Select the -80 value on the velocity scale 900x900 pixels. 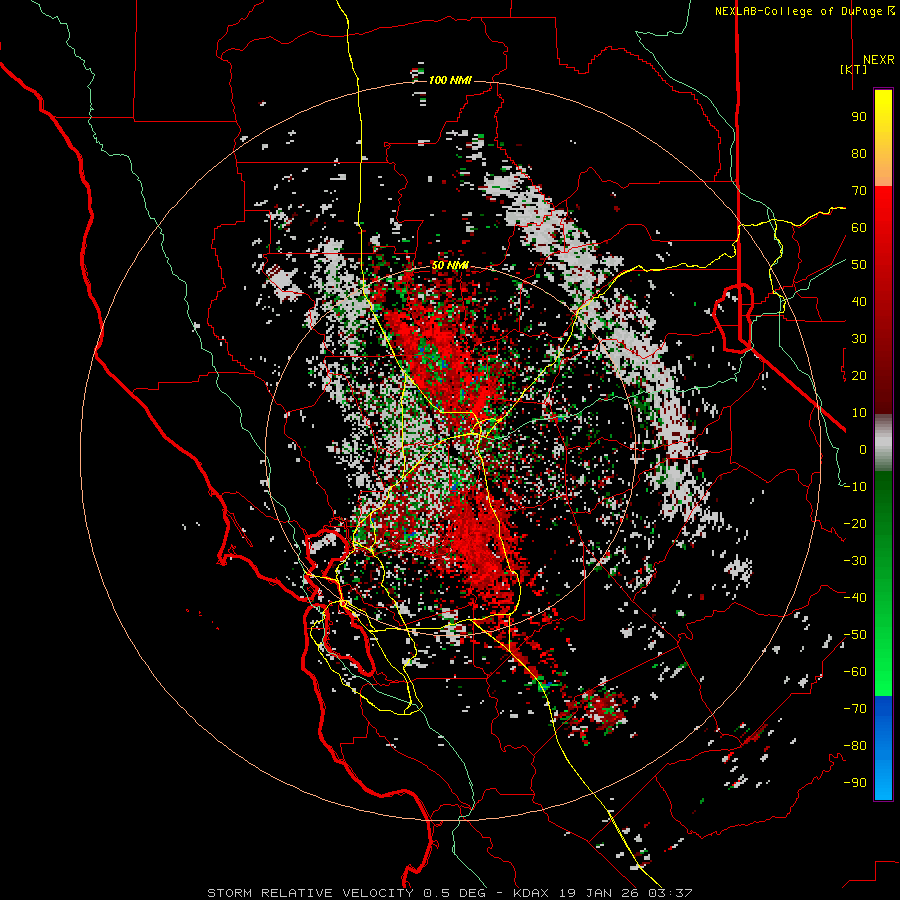click(x=855, y=746)
